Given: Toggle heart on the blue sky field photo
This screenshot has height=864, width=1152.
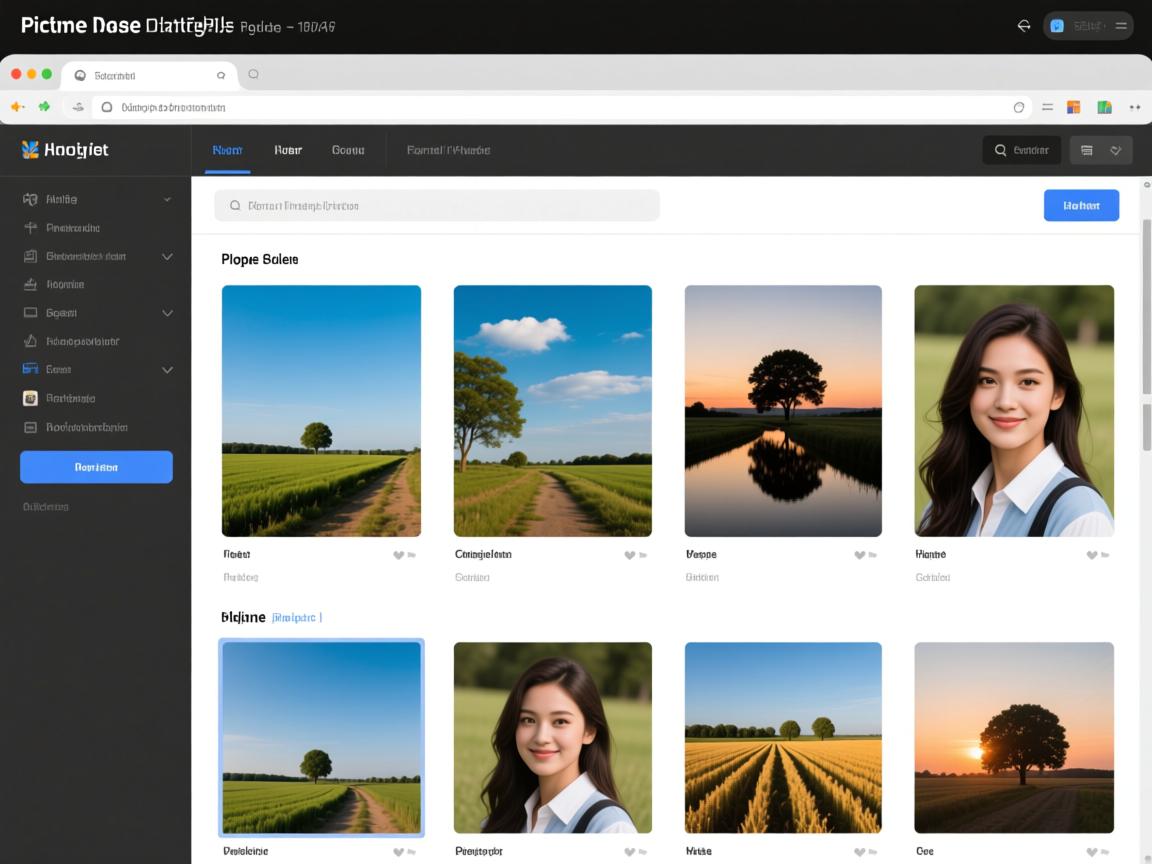Looking at the screenshot, I should (398, 555).
